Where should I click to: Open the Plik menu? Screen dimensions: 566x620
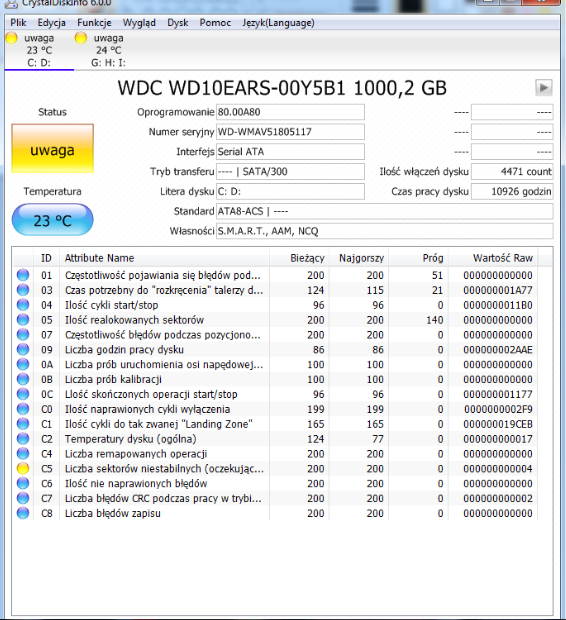18,23
